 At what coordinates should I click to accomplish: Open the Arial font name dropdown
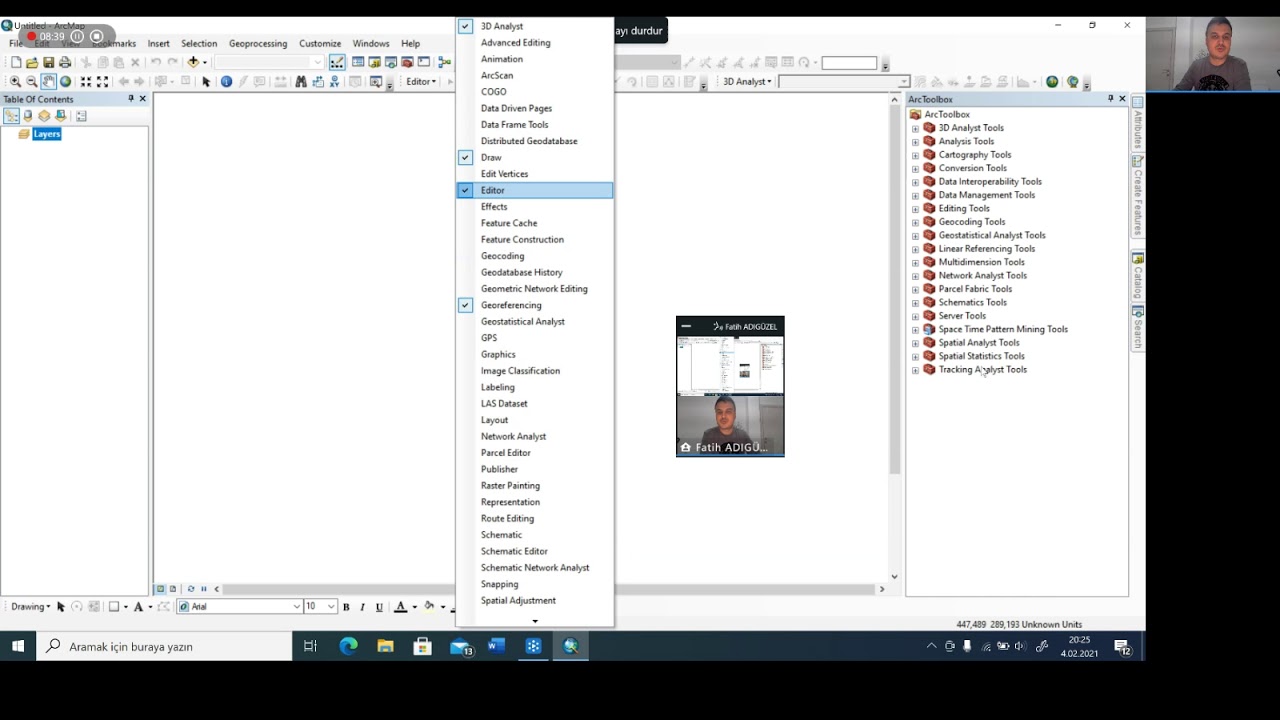(x=297, y=607)
